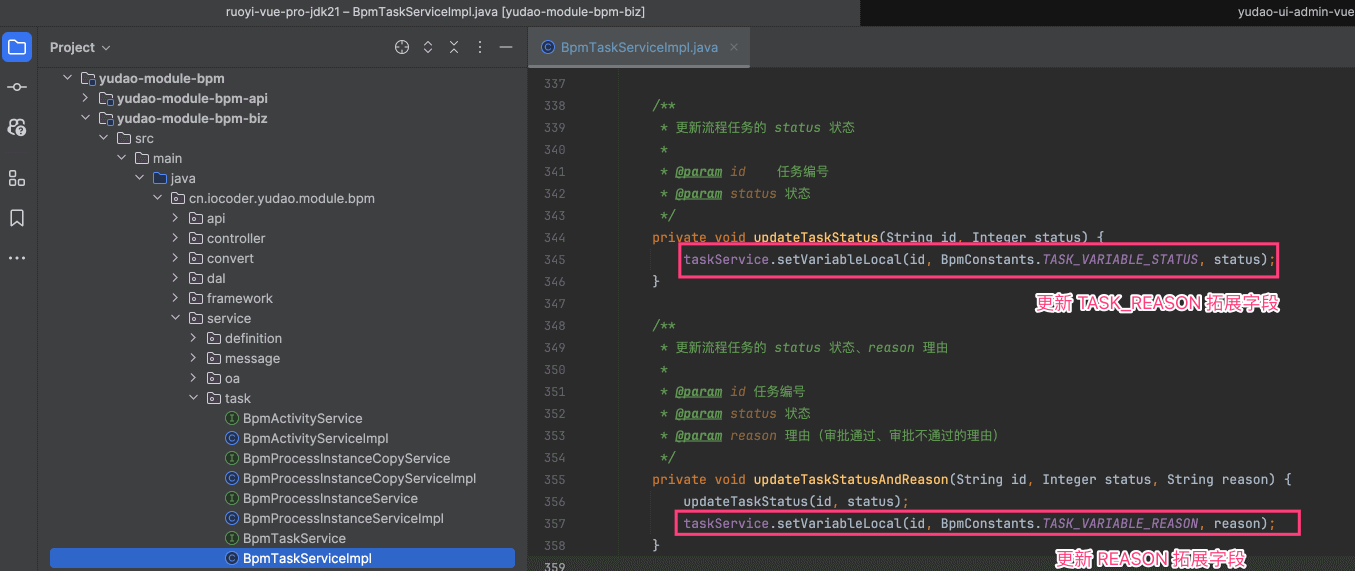This screenshot has height=571, width=1355.
Task: Open Project panel options menu (vertical dots)
Action: tap(480, 47)
